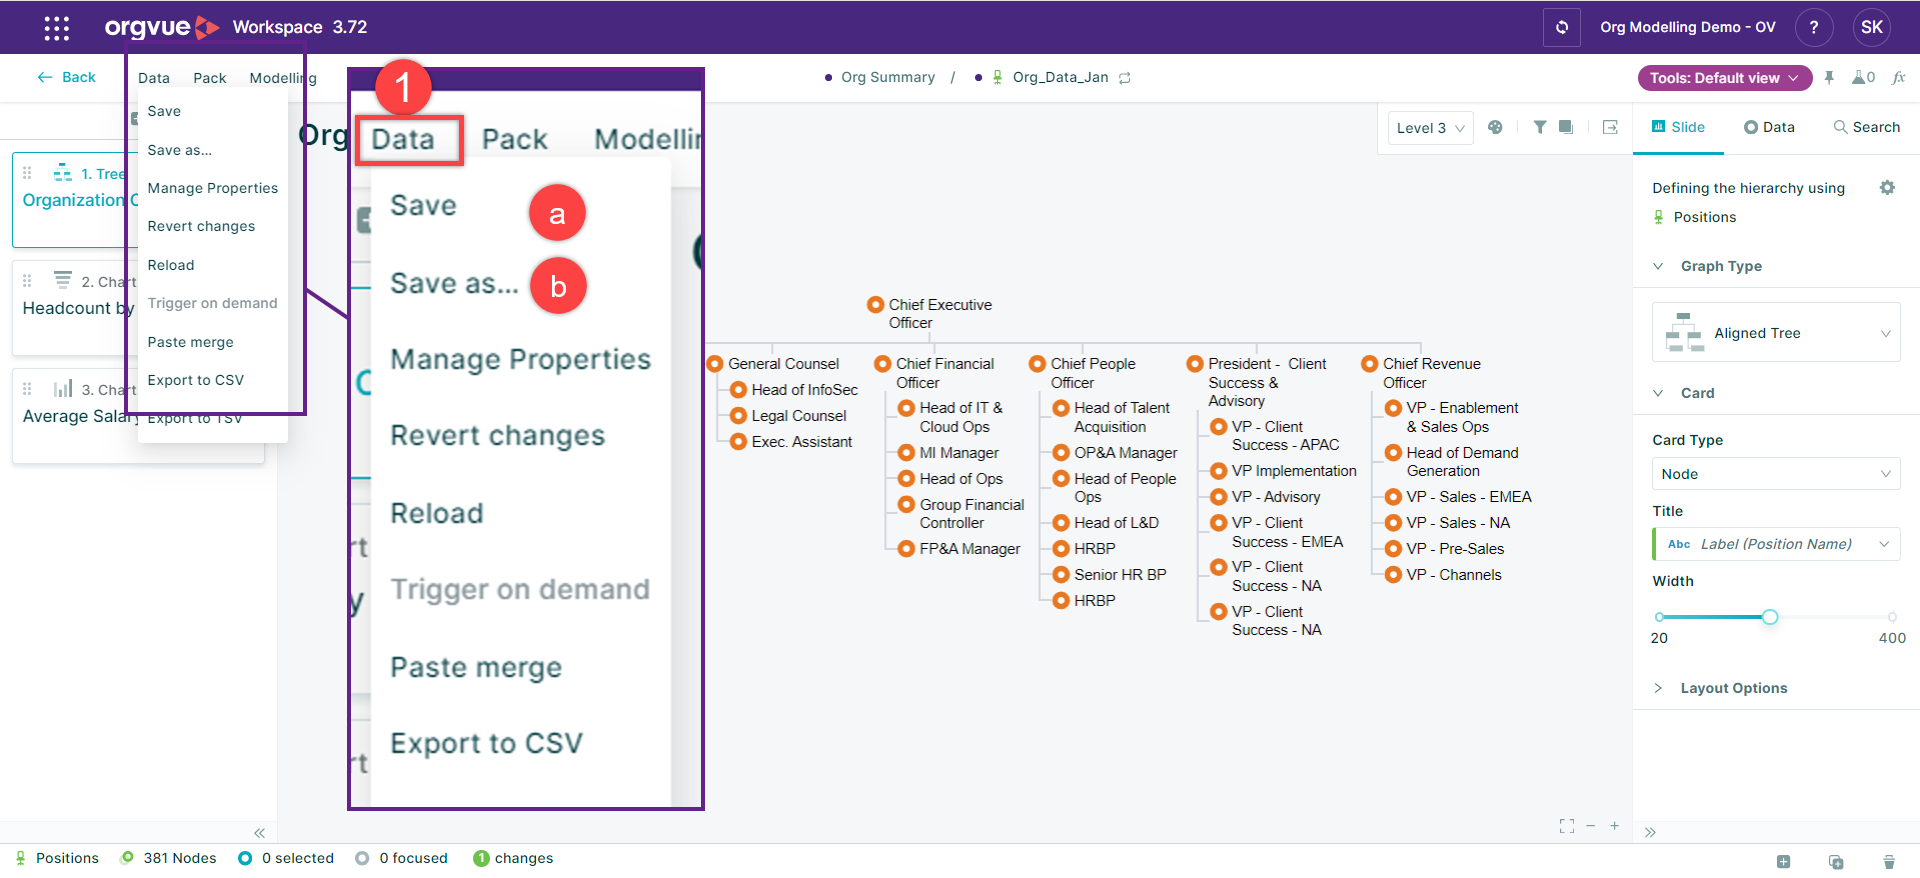The height and width of the screenshot is (878, 1920).
Task: Click the Back button
Action: click(67, 77)
